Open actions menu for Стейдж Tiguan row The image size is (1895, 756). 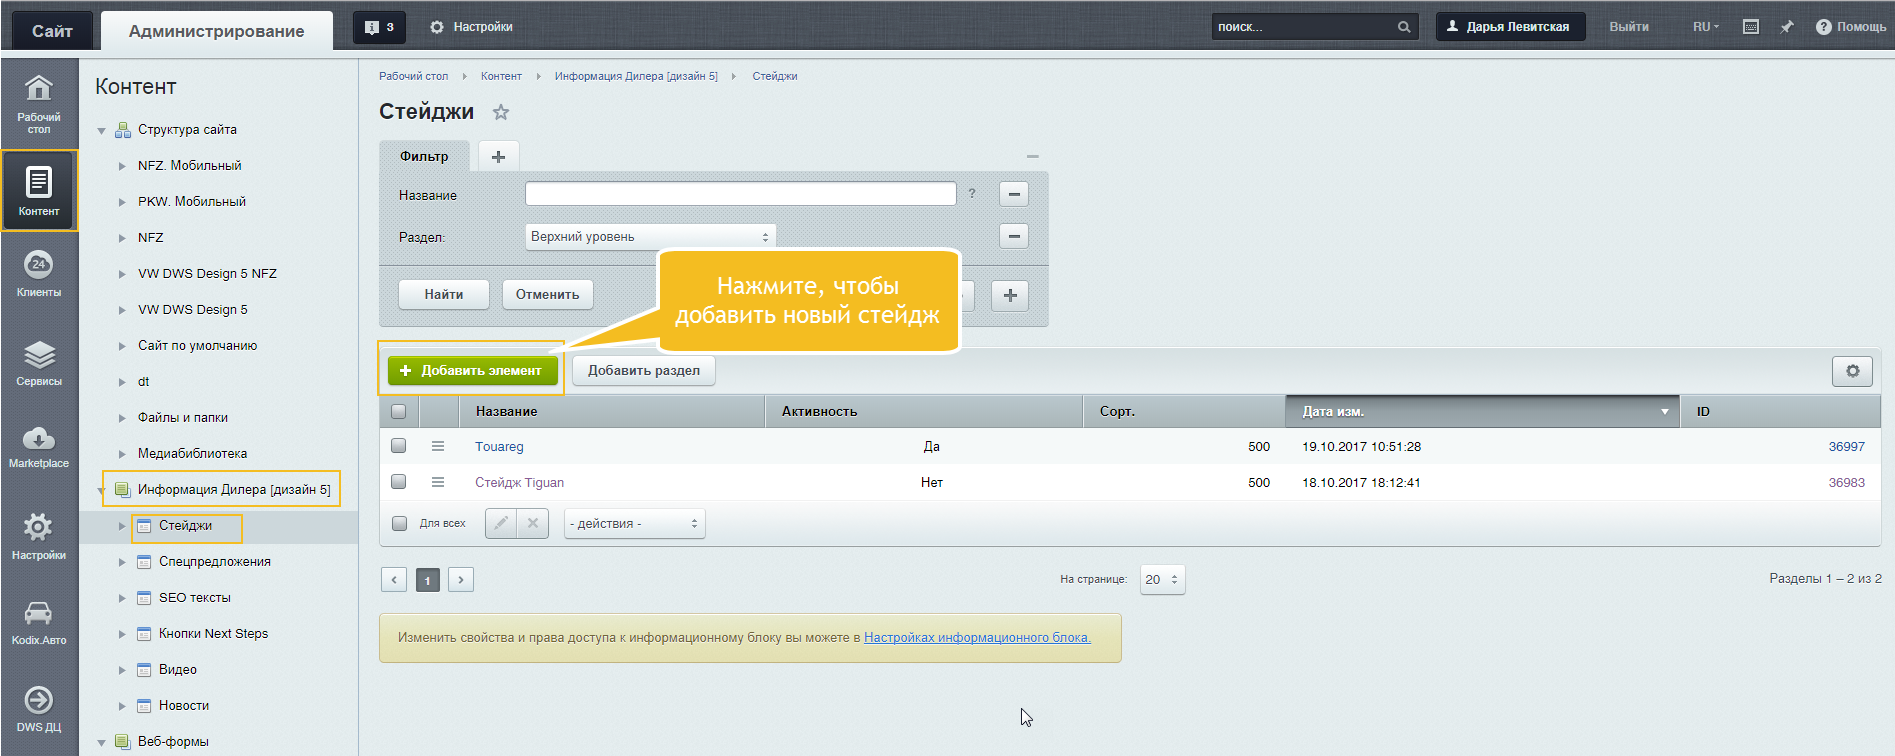pos(438,482)
